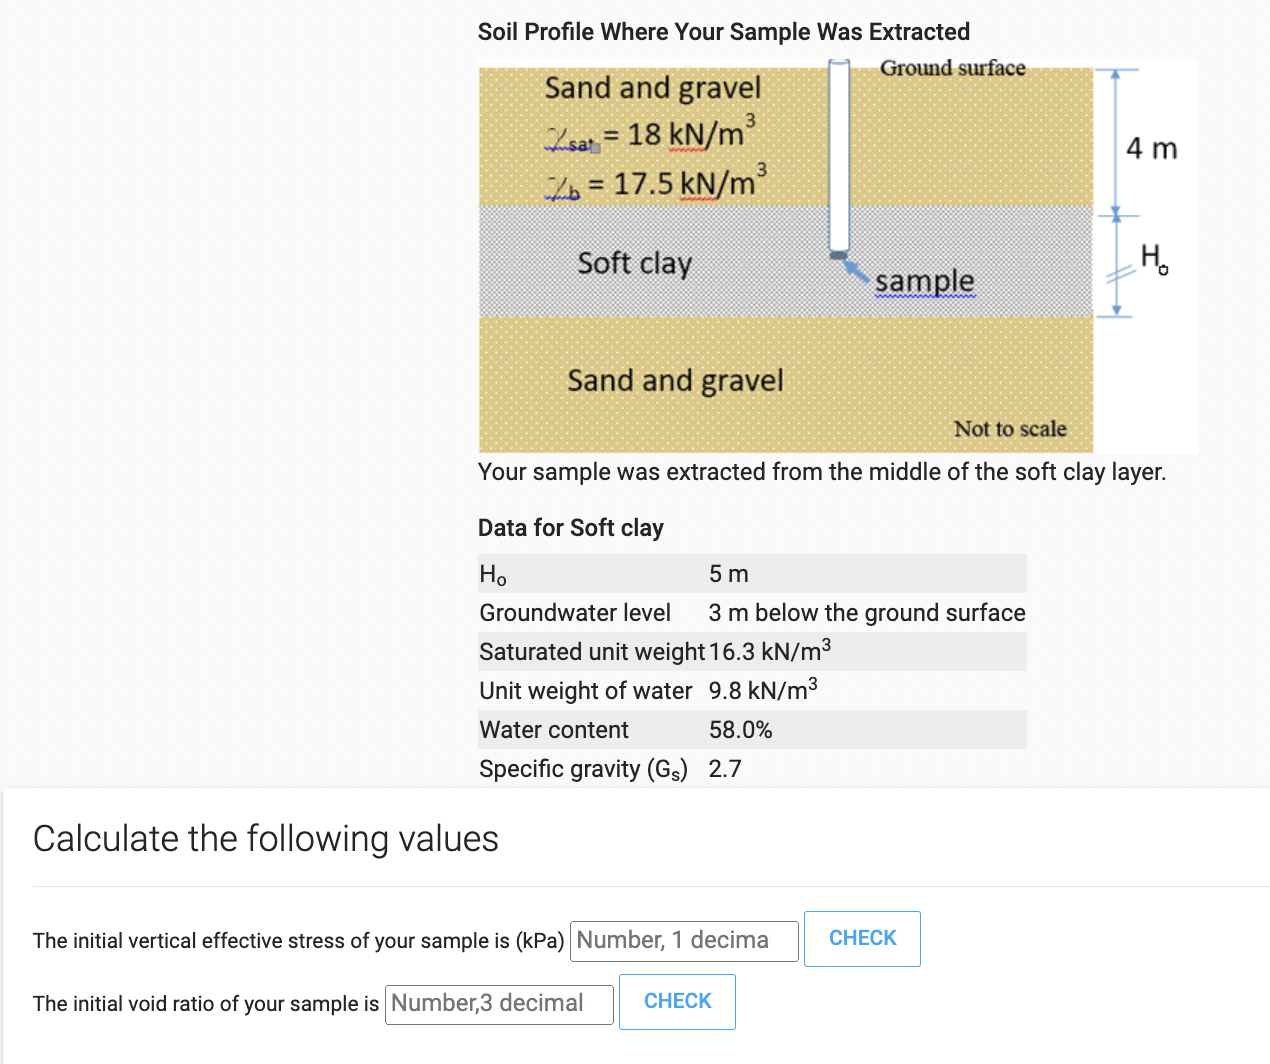Viewport: 1270px width, 1064px height.
Task: Click the void ratio answer input field
Action: pos(498,1004)
